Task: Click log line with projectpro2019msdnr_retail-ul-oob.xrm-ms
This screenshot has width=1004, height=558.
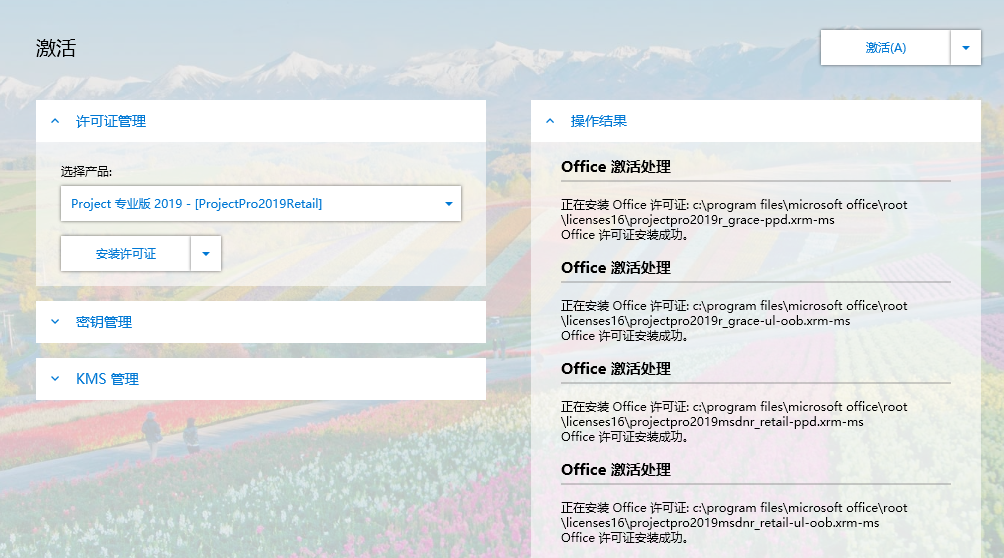Action: point(720,523)
